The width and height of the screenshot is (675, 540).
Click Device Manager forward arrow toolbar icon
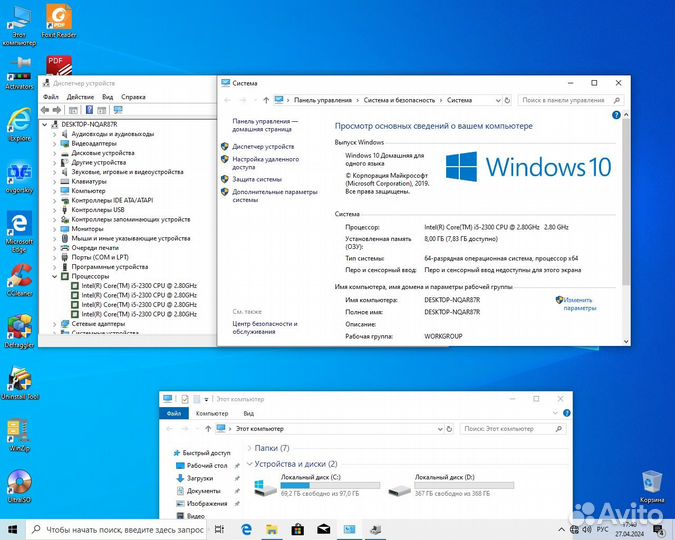(57, 110)
